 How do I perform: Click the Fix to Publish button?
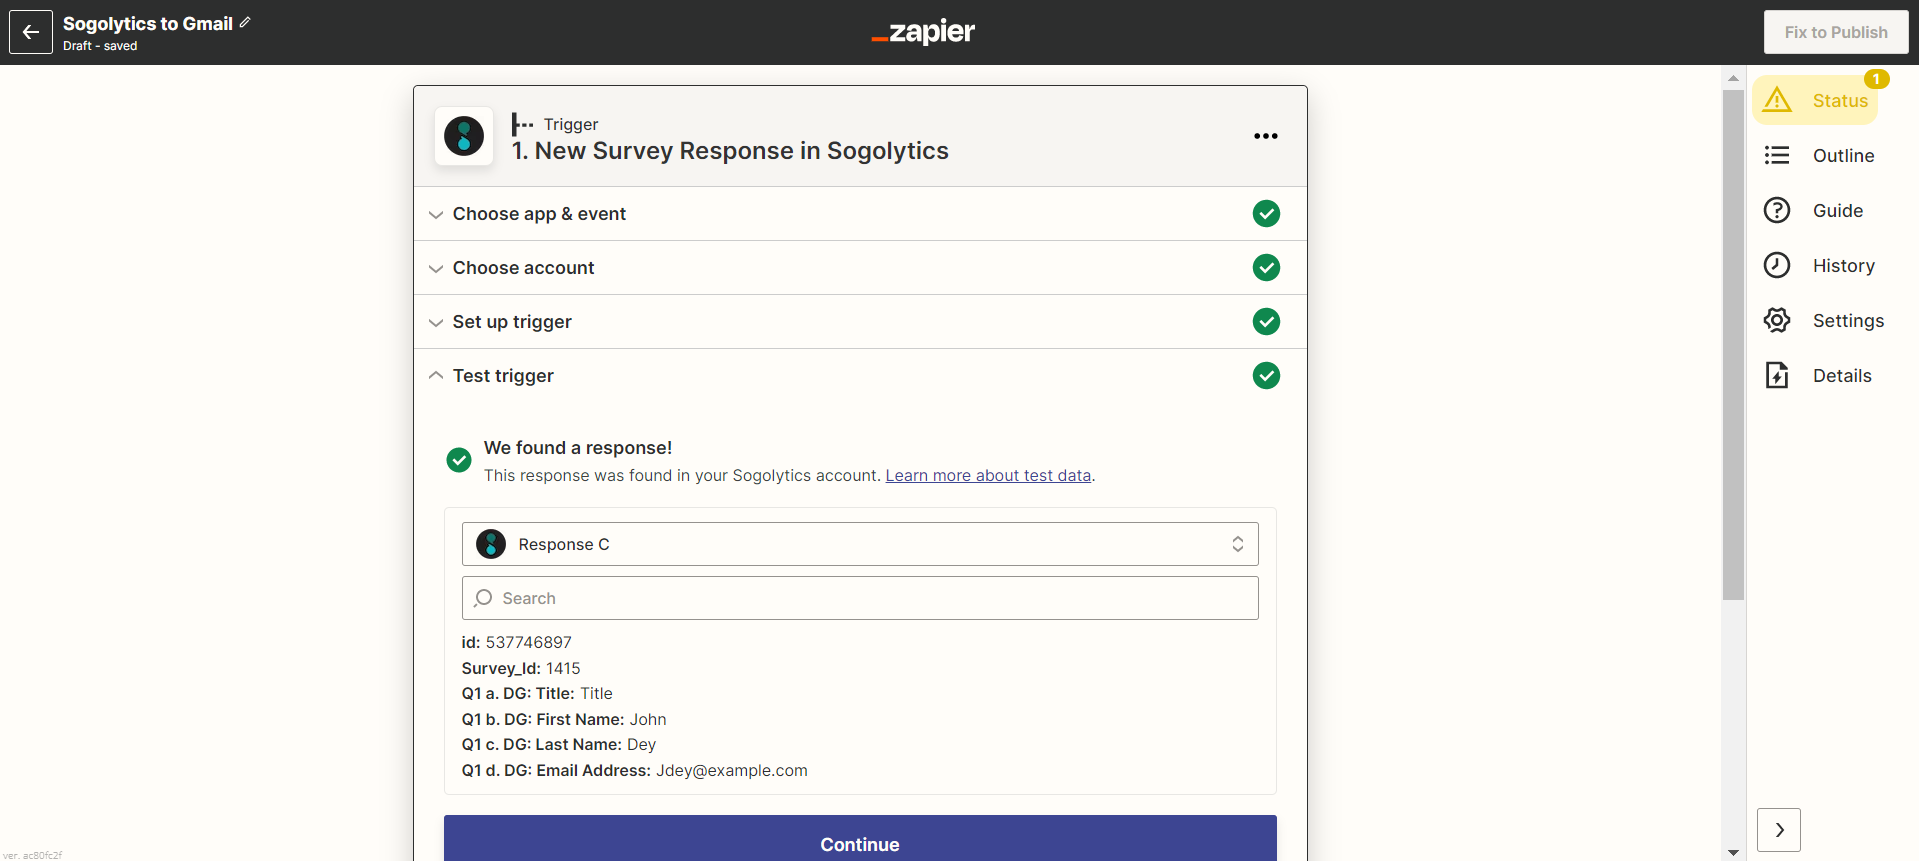pos(1835,33)
